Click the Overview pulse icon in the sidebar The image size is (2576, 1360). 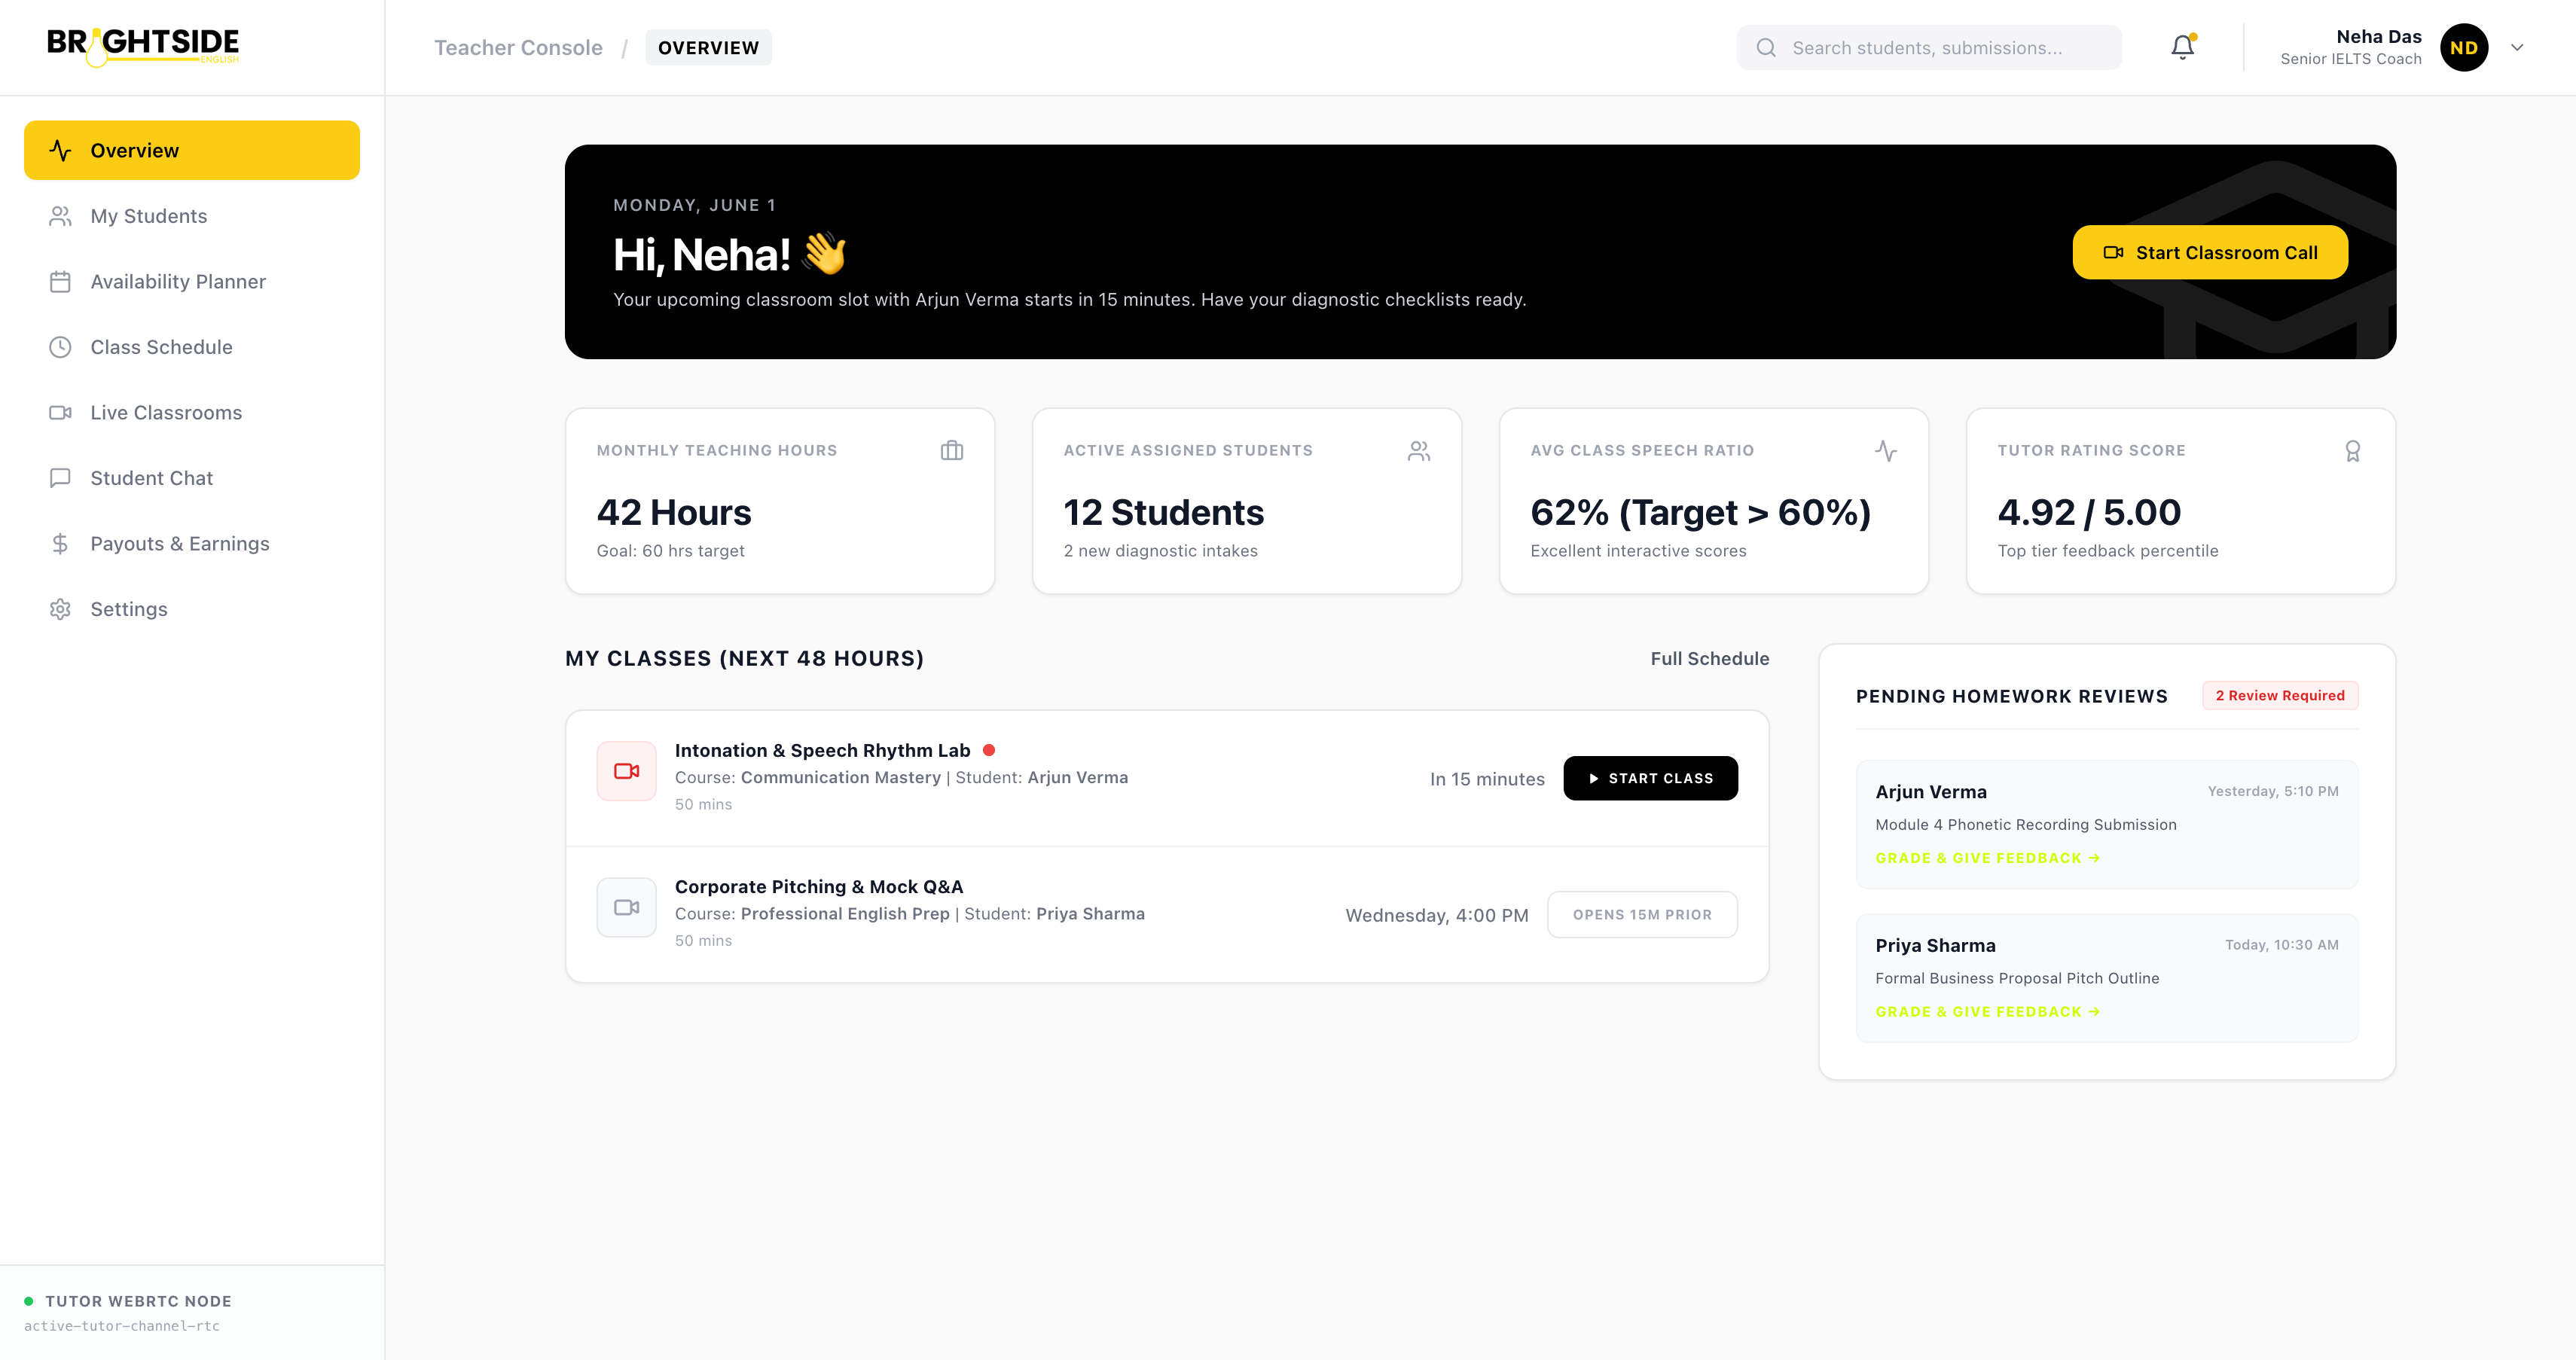click(60, 150)
